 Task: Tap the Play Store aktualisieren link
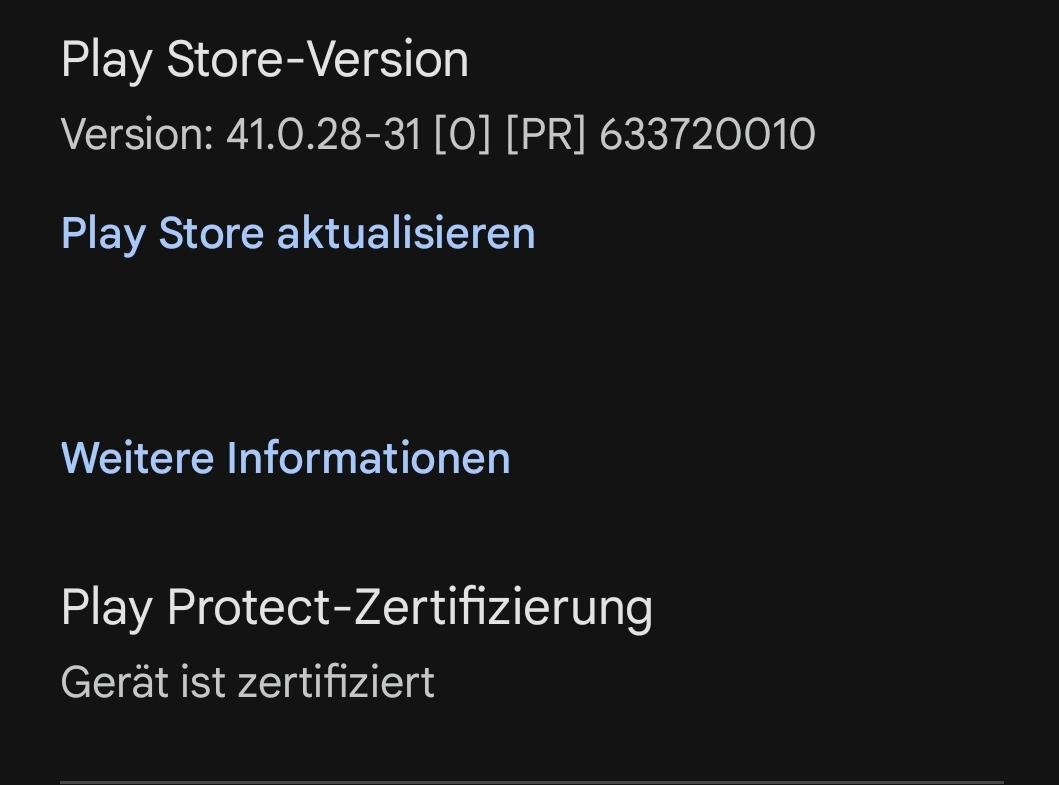point(298,234)
